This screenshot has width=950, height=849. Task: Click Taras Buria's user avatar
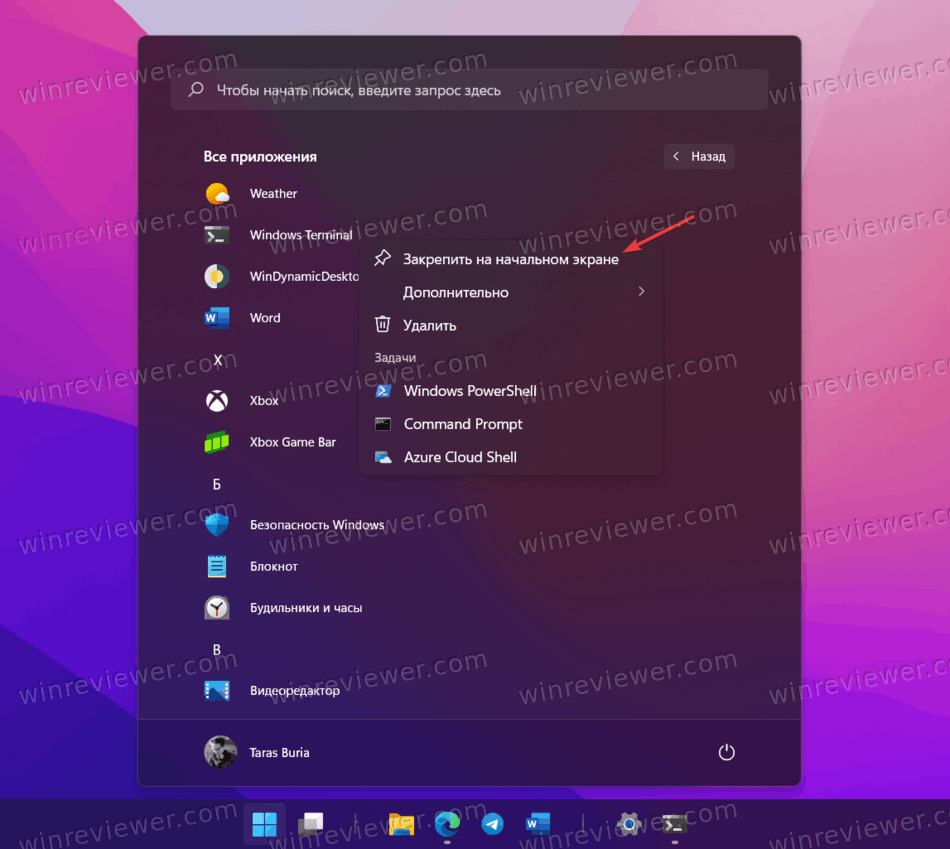click(x=220, y=752)
